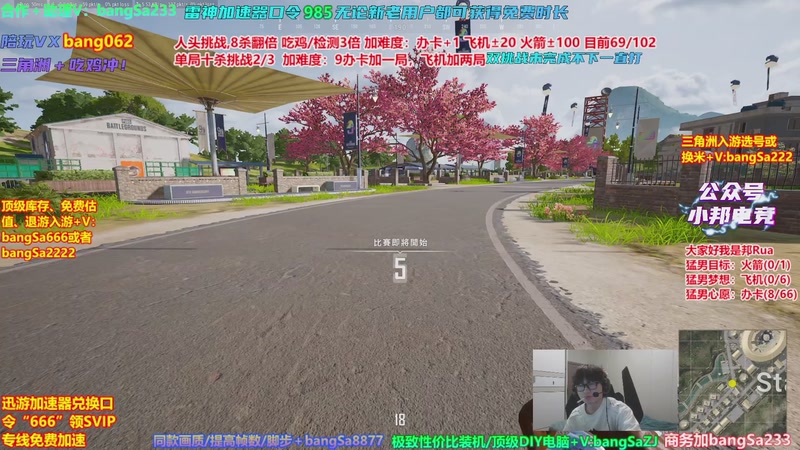This screenshot has width=800, height=450.
Task: Click the 单局十杀挑战2/3 challenge line
Action: [x=330, y=60]
